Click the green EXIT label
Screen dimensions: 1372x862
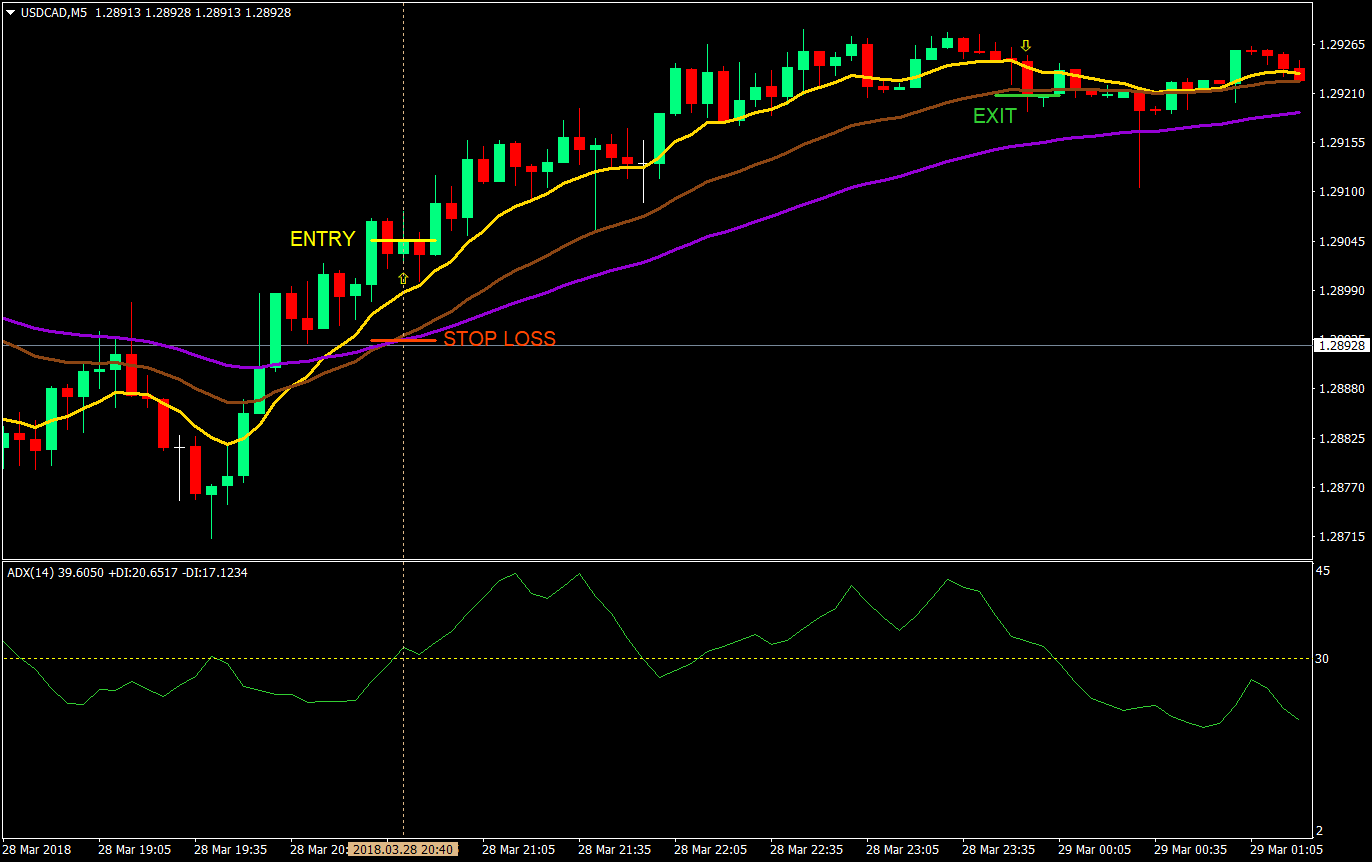[994, 115]
